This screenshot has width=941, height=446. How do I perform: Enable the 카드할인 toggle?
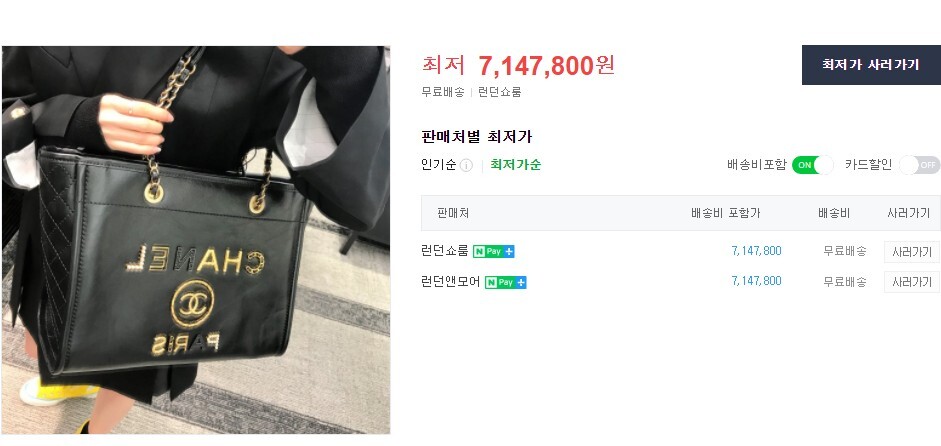coord(919,164)
